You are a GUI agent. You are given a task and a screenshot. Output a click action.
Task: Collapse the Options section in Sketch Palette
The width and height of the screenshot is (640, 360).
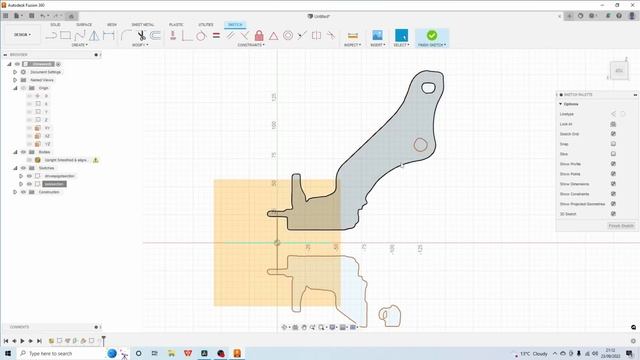tap(560, 104)
